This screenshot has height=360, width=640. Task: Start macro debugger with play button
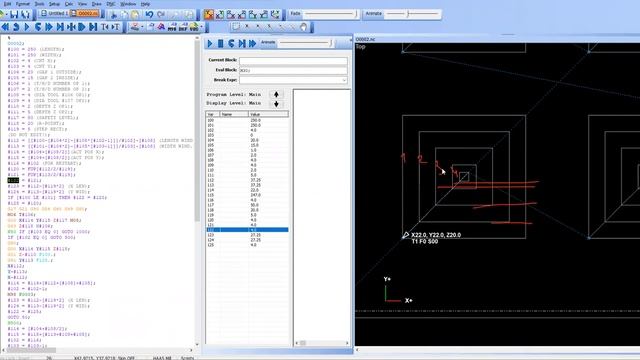[x=210, y=43]
